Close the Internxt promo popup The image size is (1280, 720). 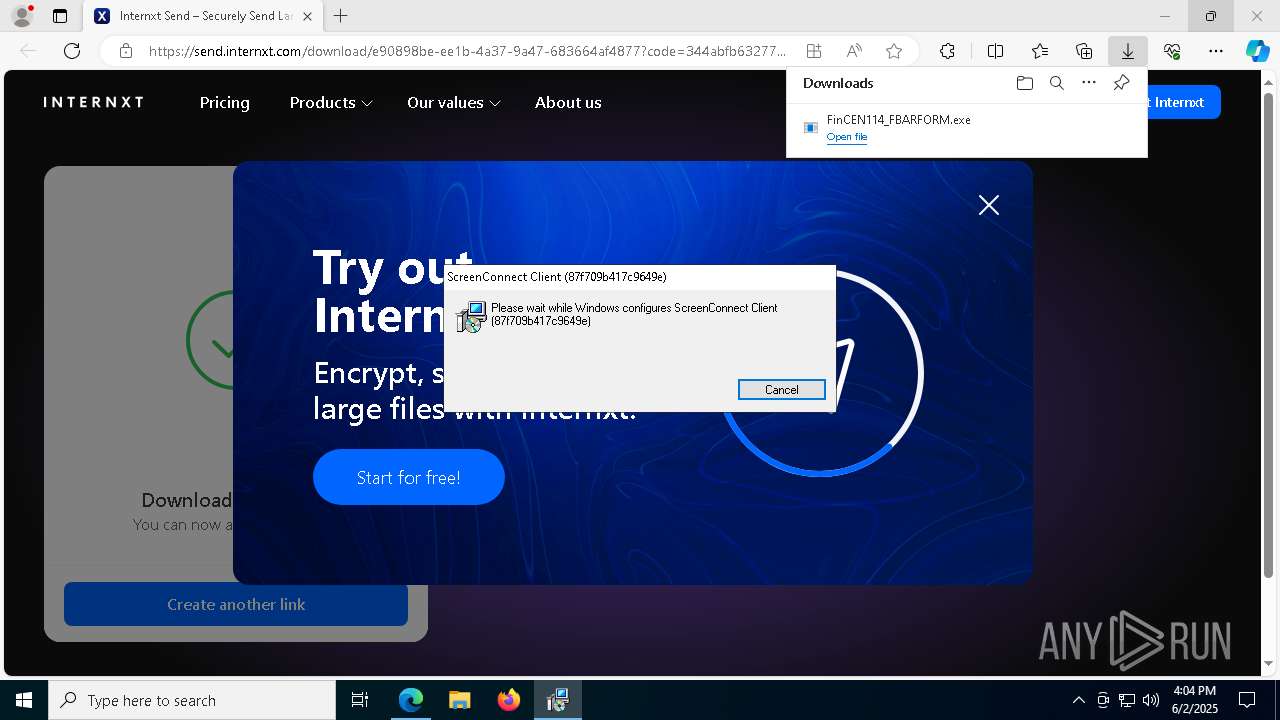[x=989, y=205]
